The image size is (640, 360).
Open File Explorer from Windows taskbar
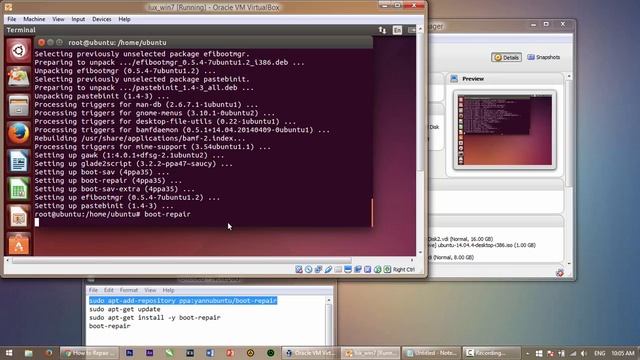point(29,353)
